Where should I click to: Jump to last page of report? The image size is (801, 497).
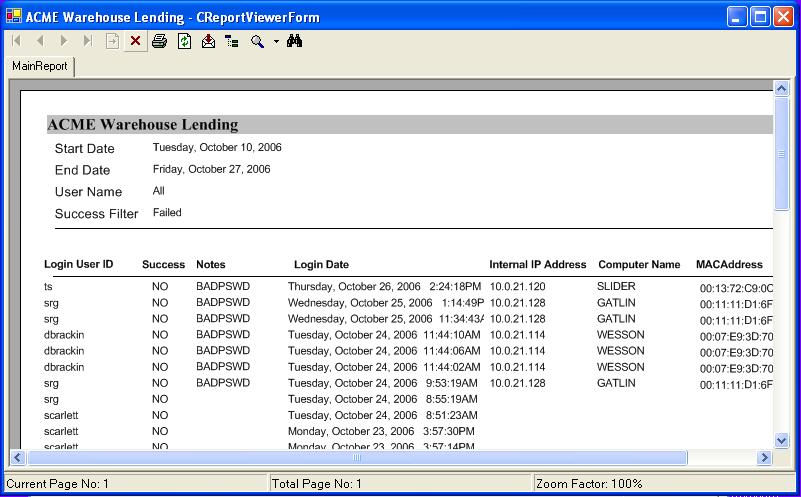88,41
